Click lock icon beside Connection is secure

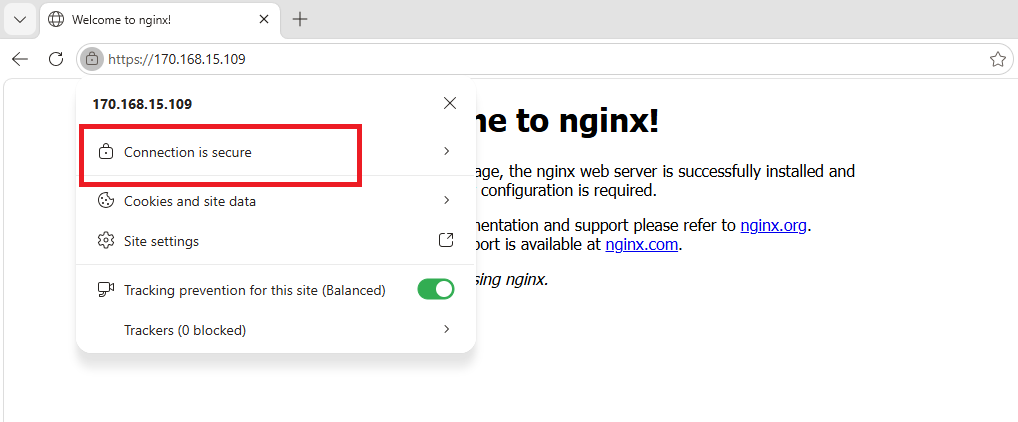click(x=105, y=153)
